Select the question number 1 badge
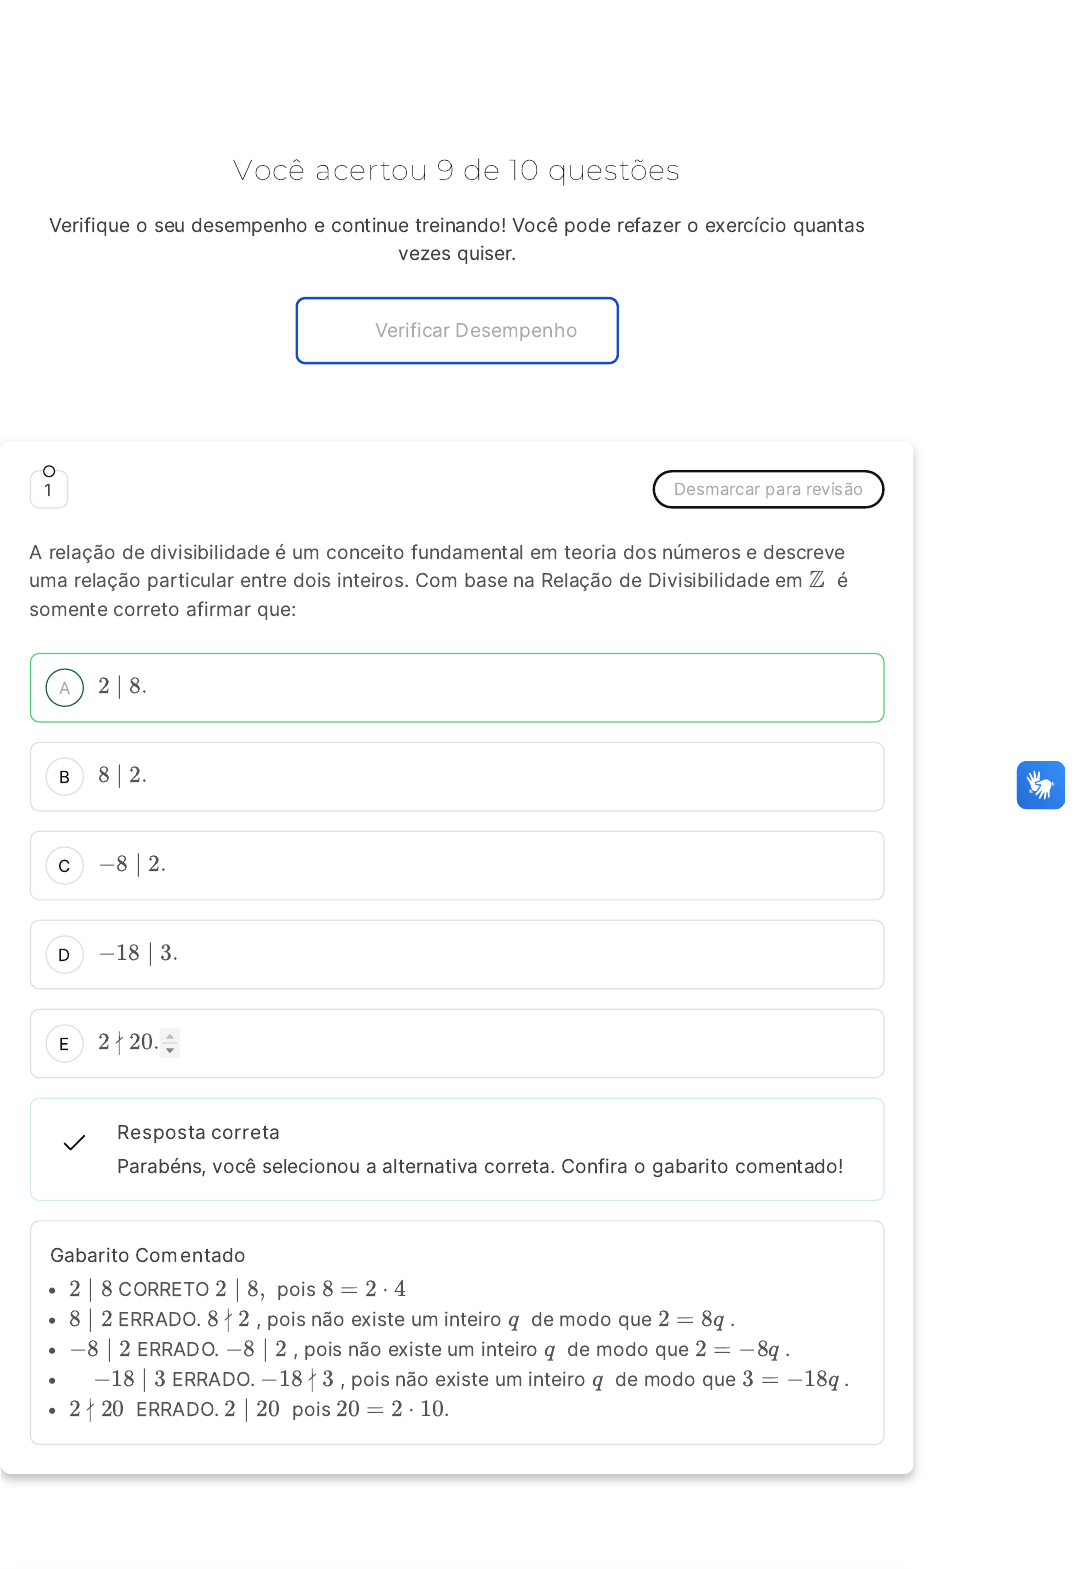1077x1569 pixels. pos(49,490)
